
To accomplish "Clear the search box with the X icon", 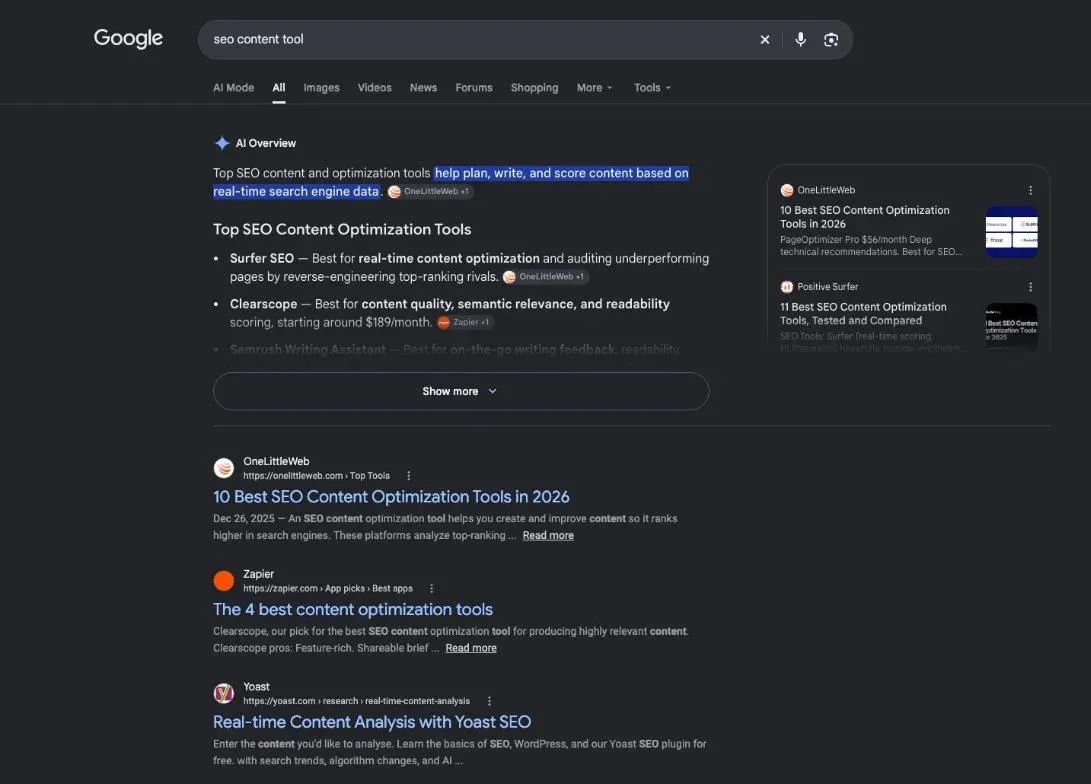I will click(x=765, y=40).
